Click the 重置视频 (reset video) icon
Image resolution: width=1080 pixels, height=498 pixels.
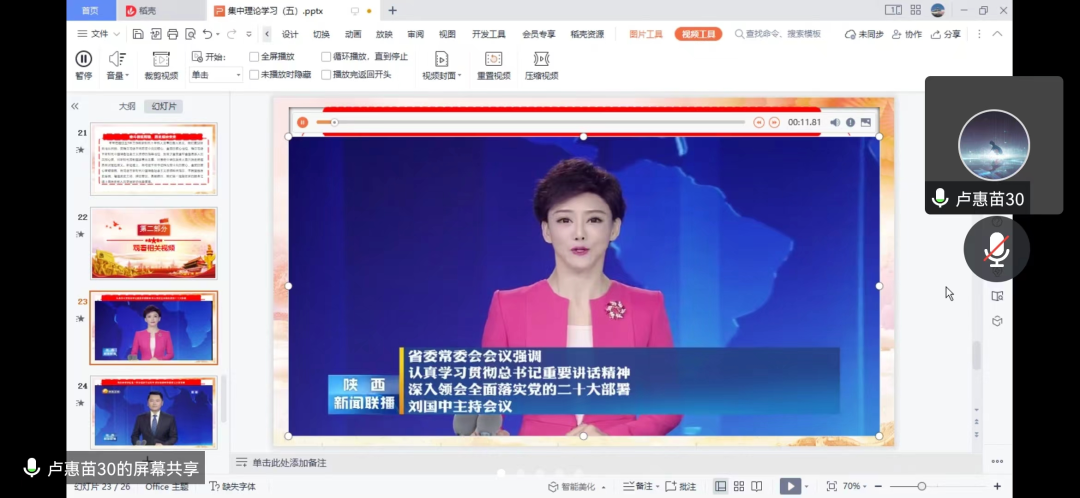point(493,60)
